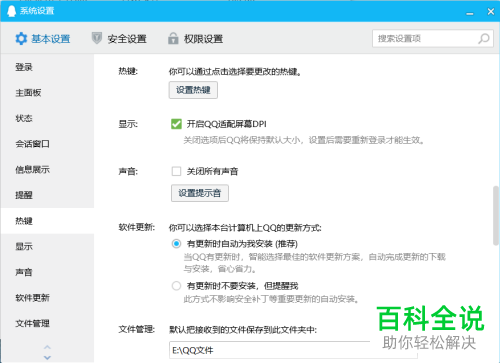The width and height of the screenshot is (500, 363).
Task: Select 状态 in the sidebar
Action: point(47,118)
